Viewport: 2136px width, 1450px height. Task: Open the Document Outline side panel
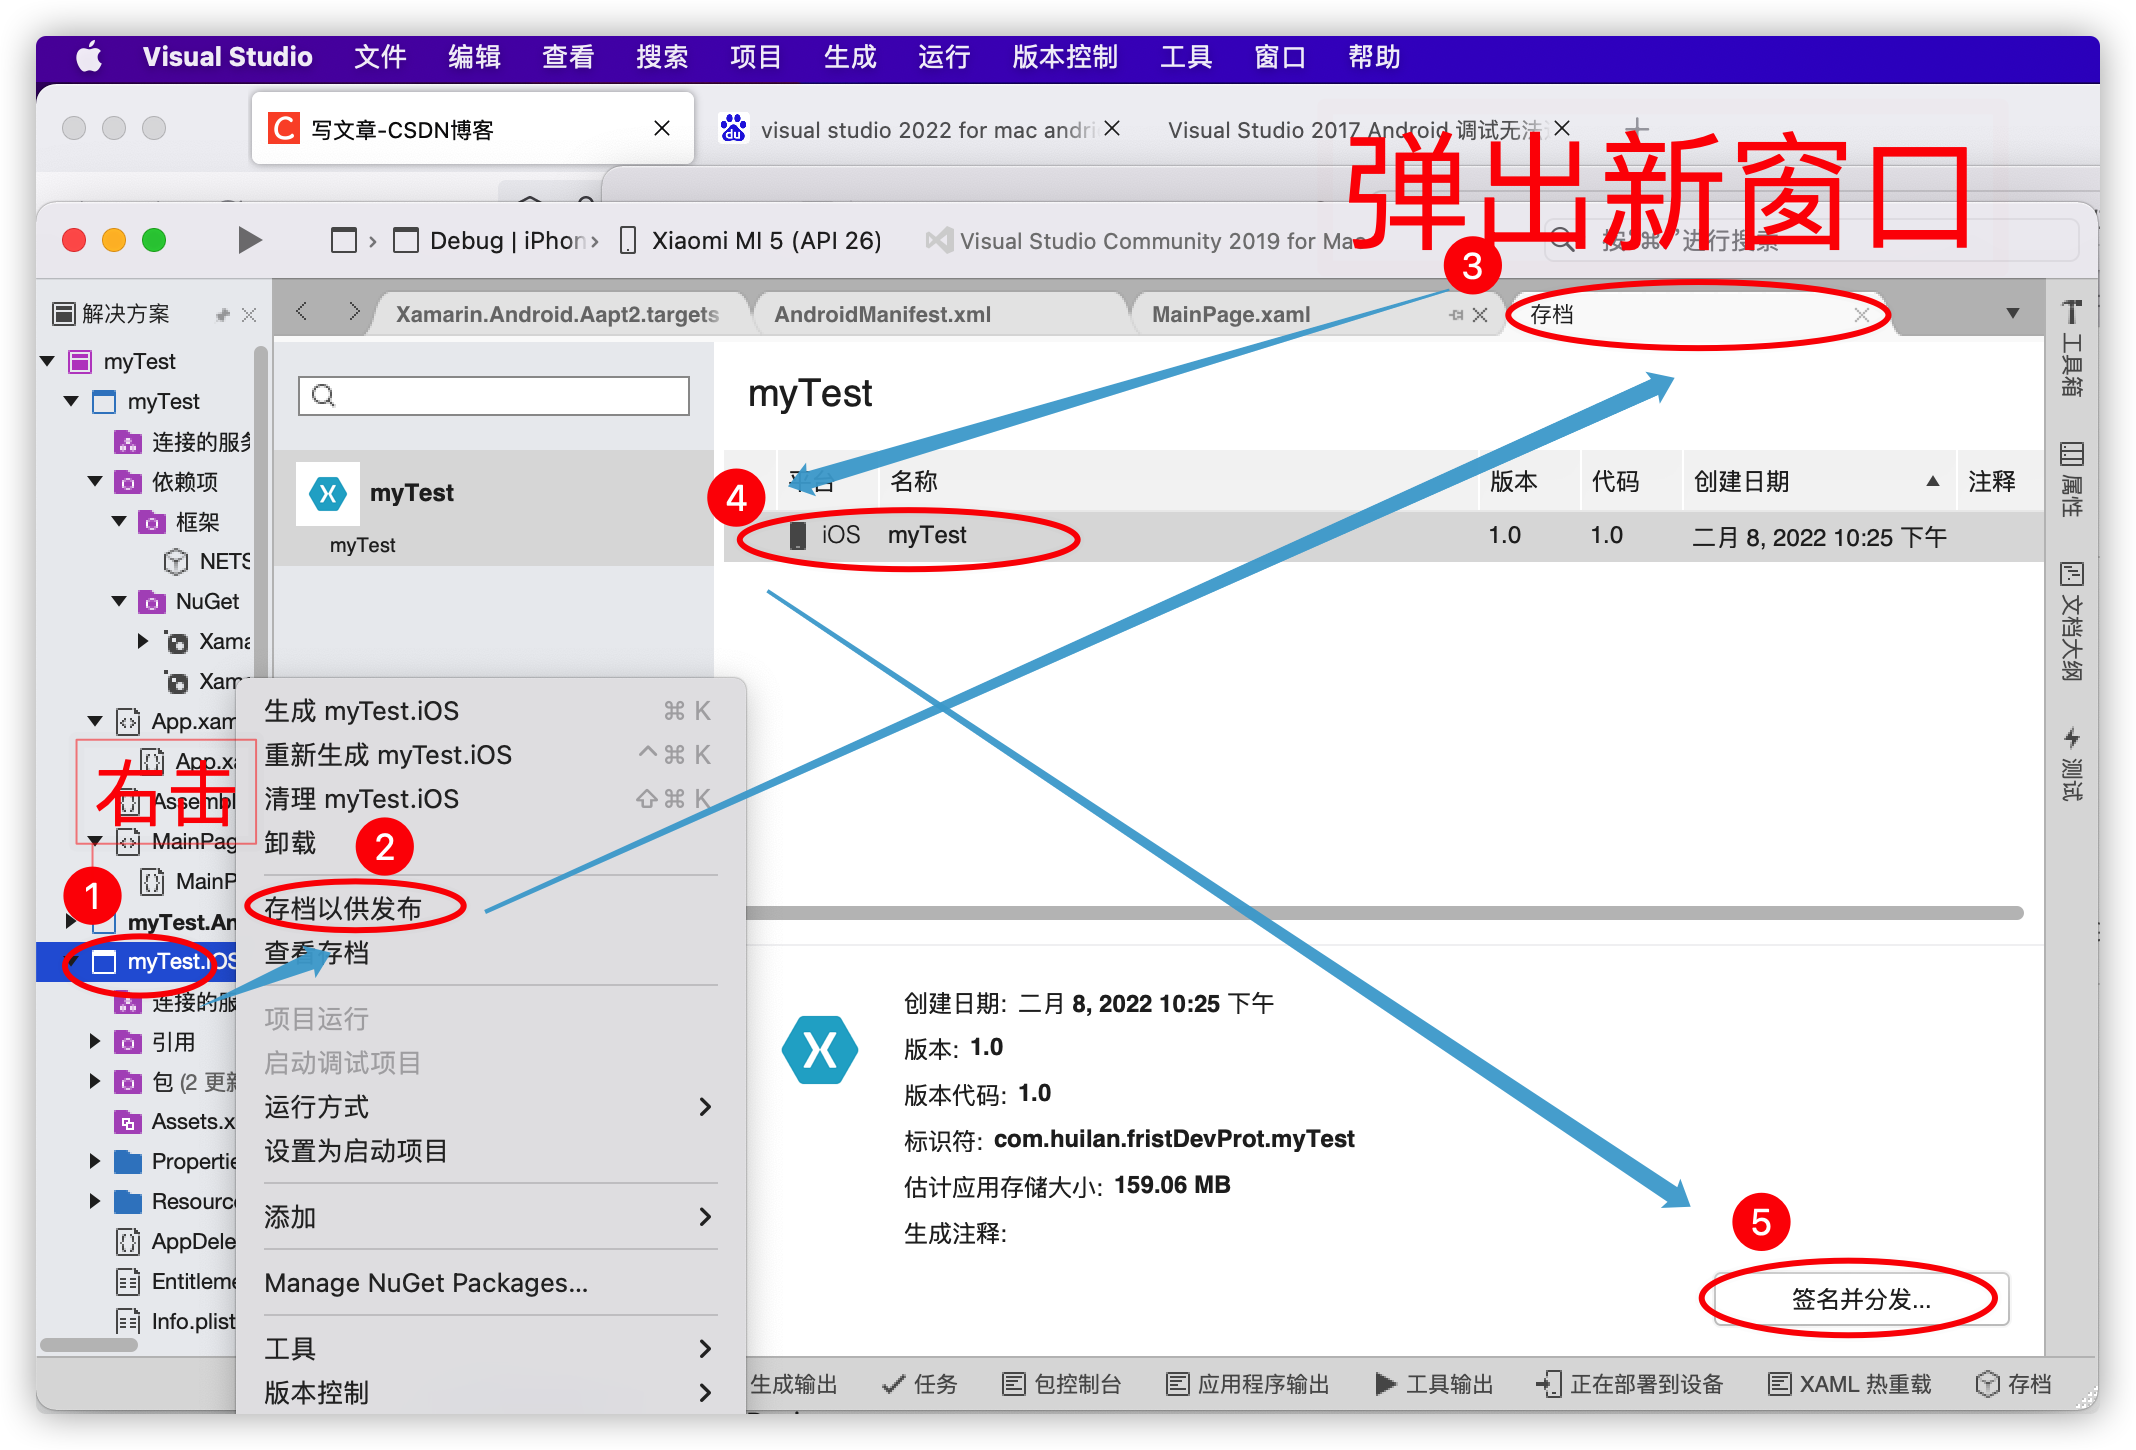click(x=2072, y=620)
